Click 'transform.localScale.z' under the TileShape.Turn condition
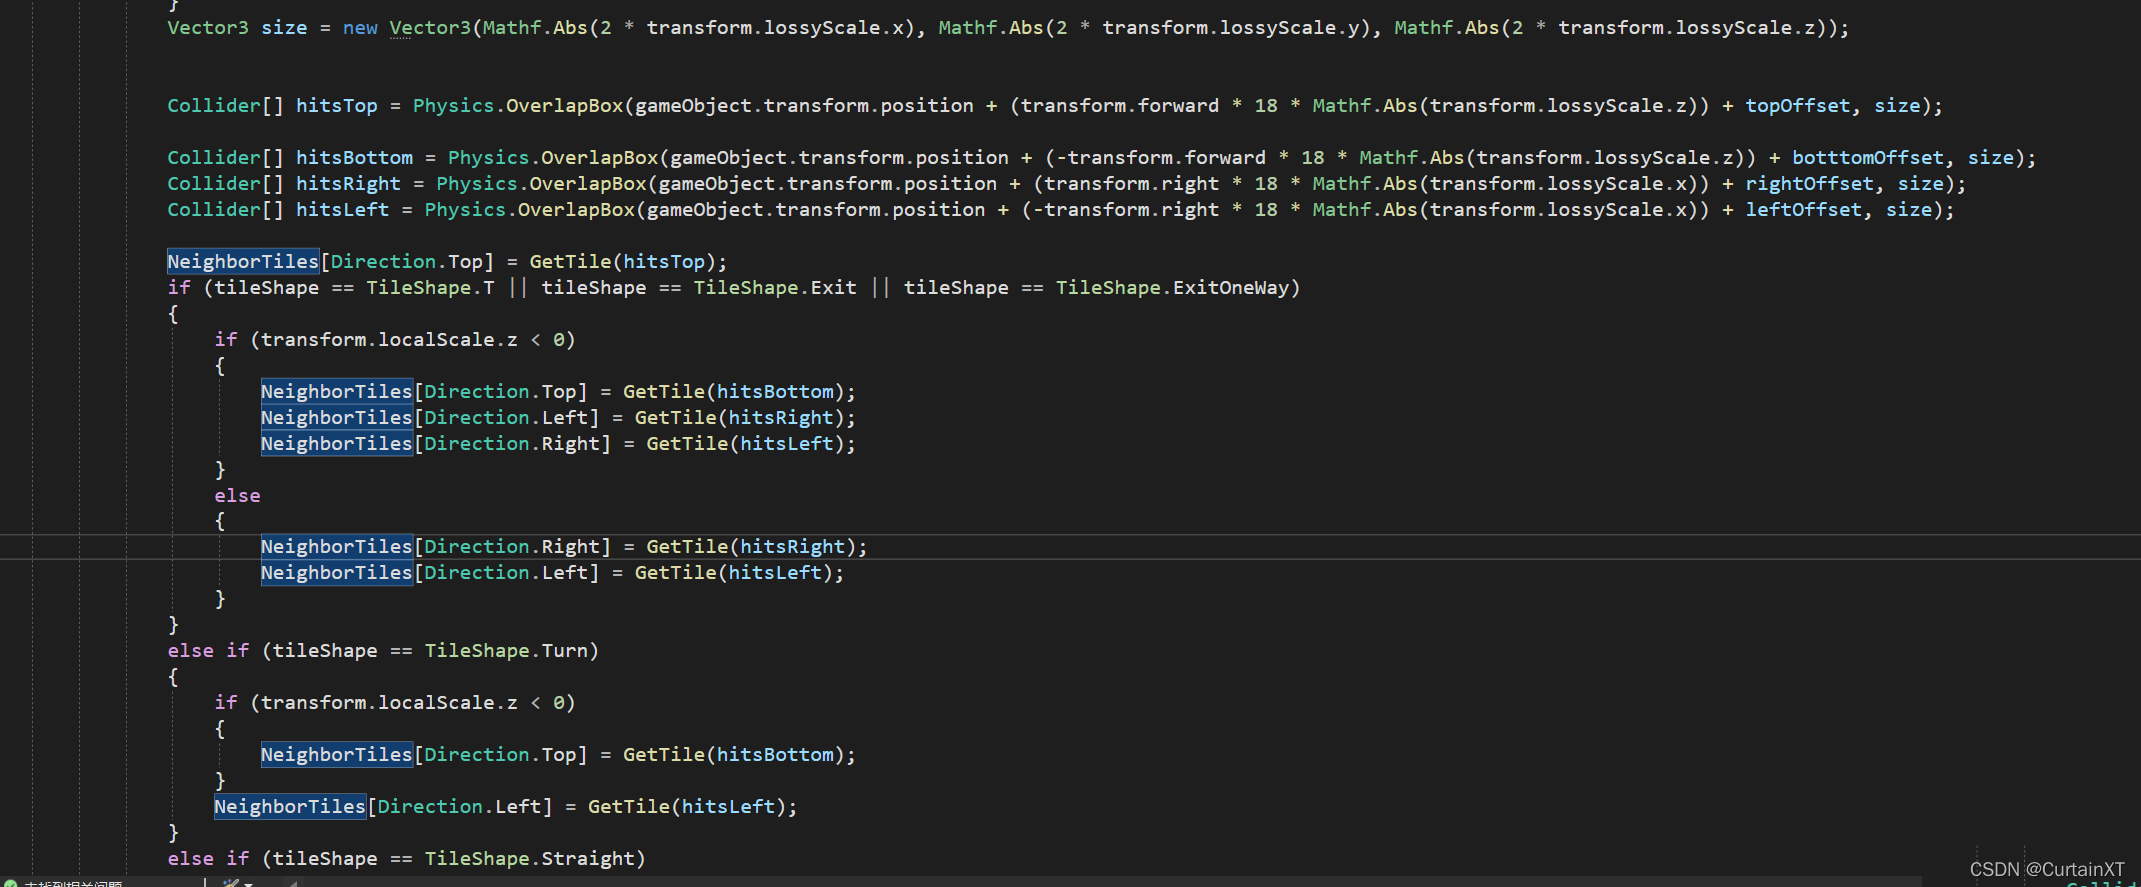The image size is (2141, 887). 389,703
